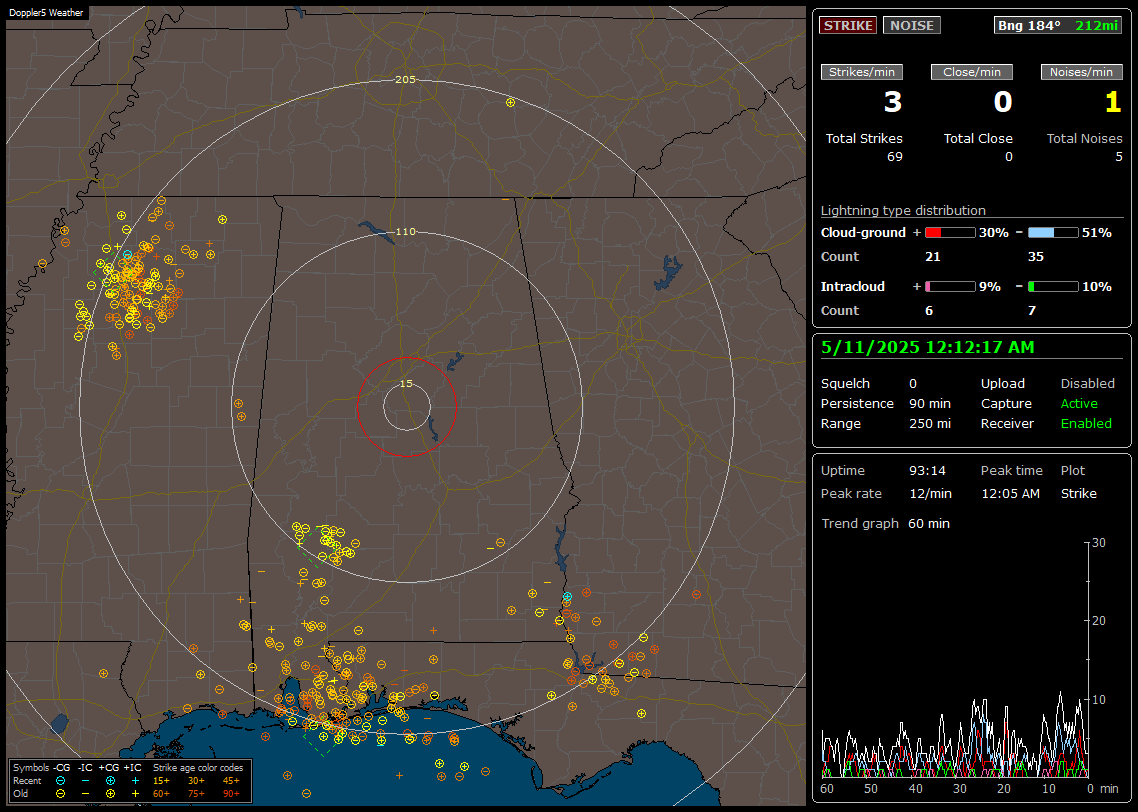
Task: Click the 45+ strike age color code
Action: 231,781
